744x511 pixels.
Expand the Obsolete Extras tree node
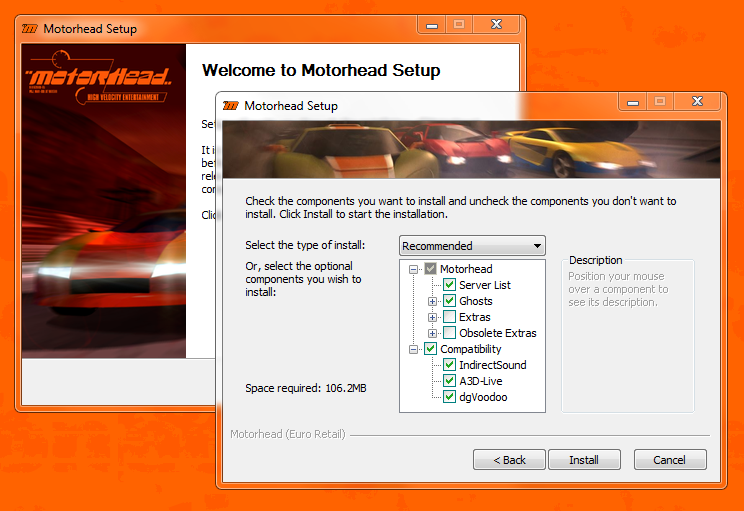[433, 333]
